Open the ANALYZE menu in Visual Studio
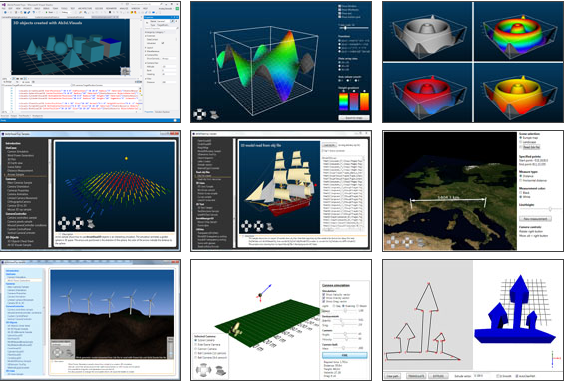Viewport: 565px width, 382px height. (124, 8)
